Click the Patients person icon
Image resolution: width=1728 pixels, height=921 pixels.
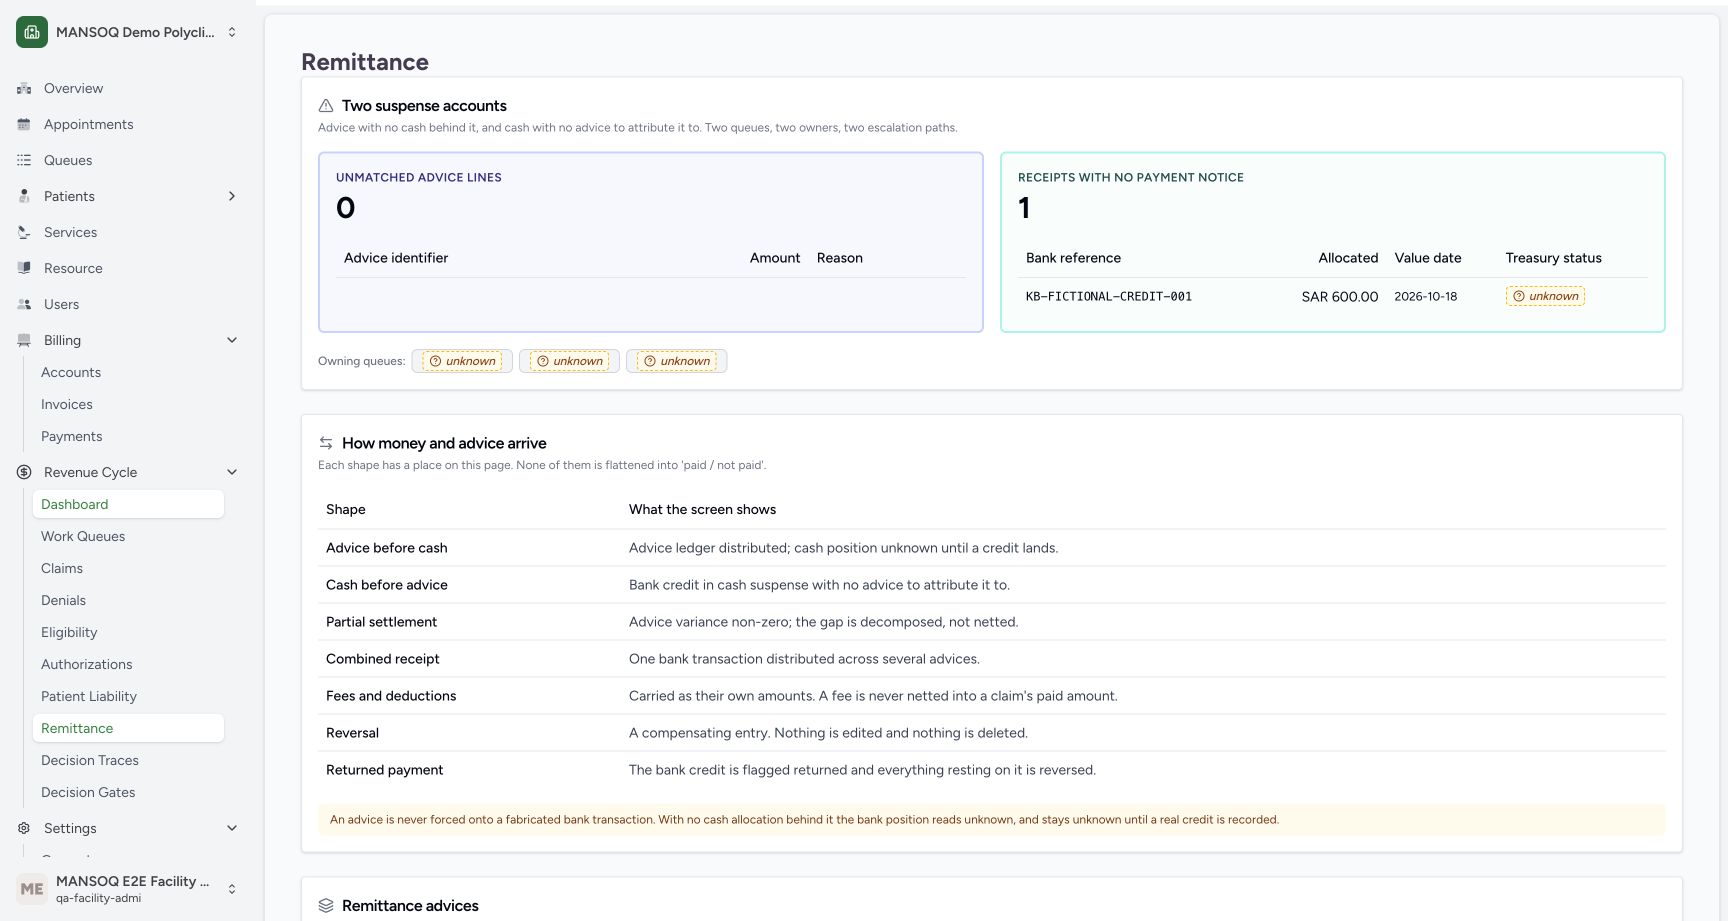coord(24,196)
